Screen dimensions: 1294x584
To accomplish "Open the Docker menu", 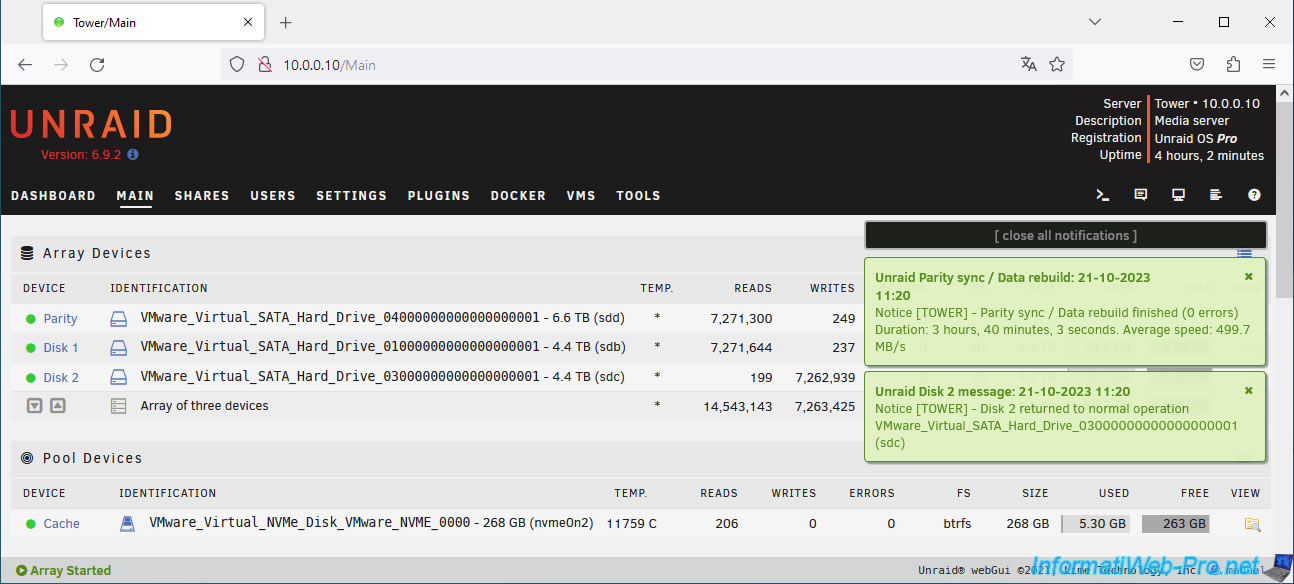I will tap(518, 196).
